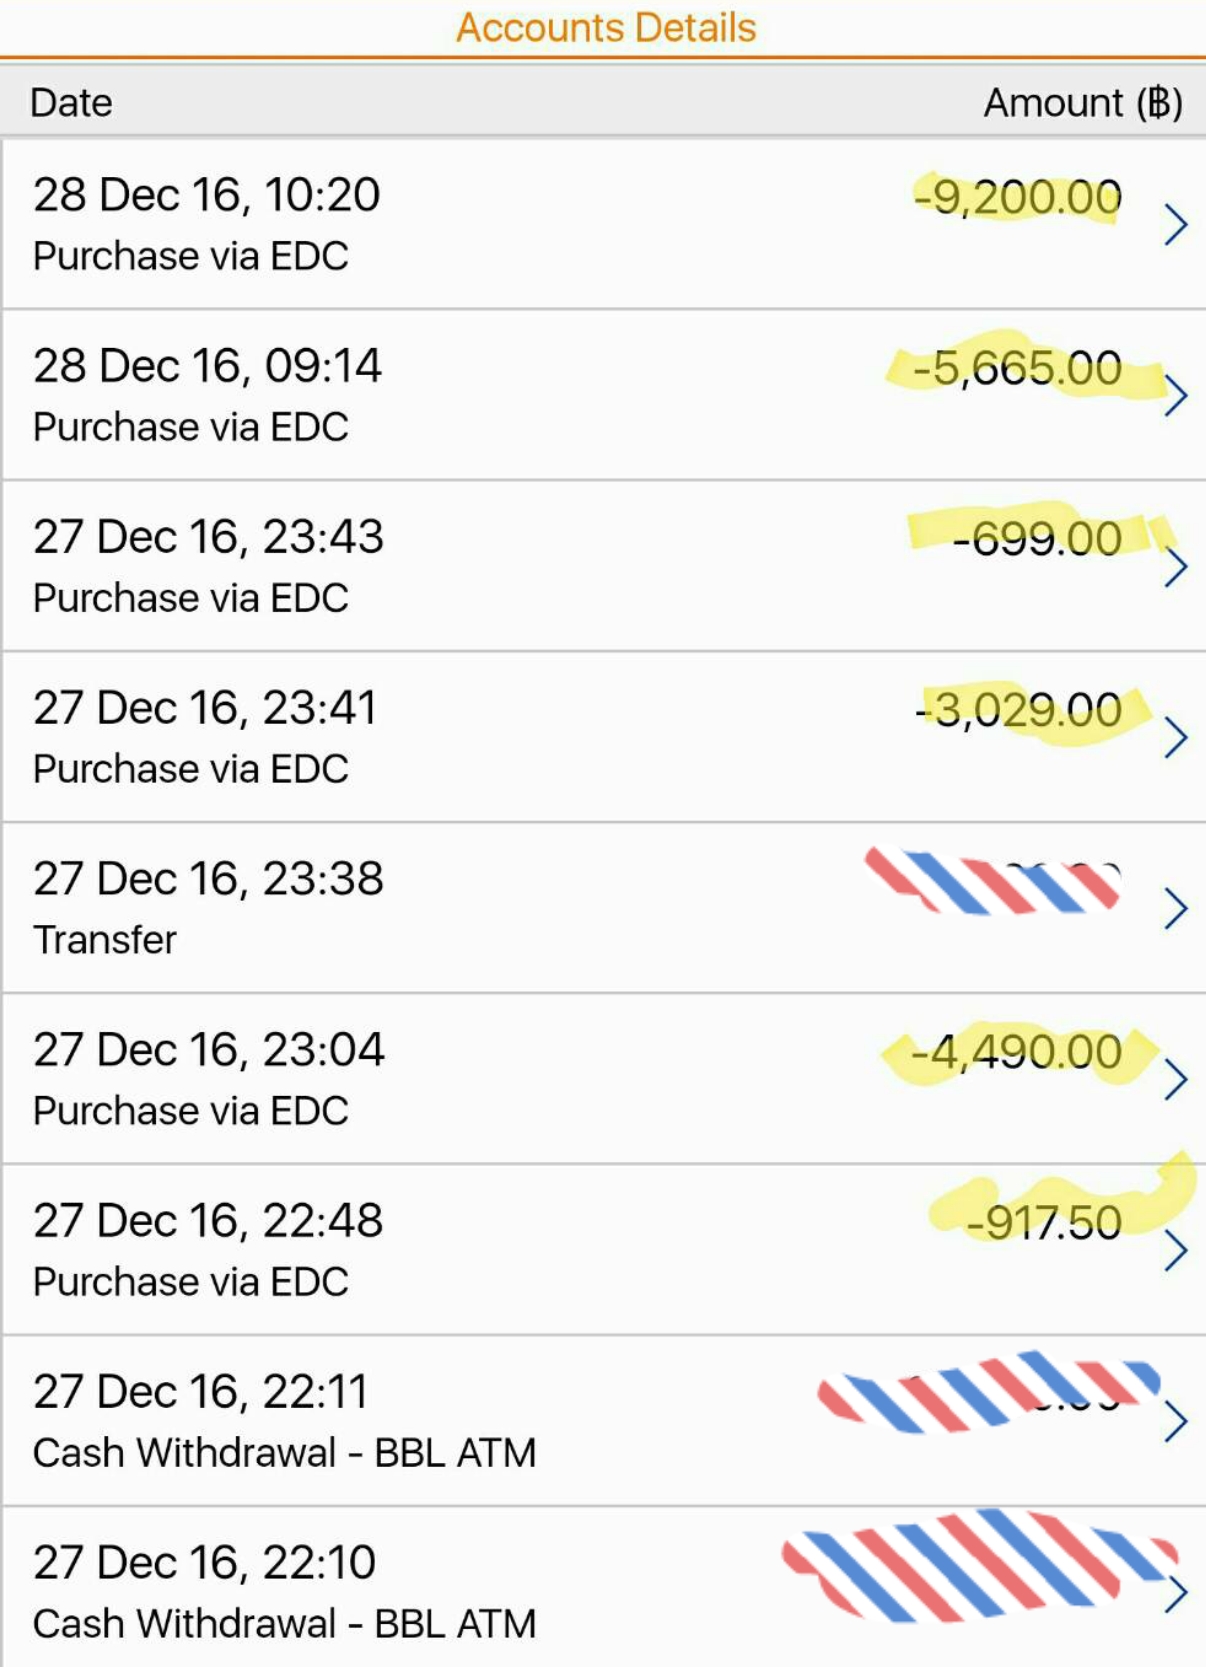Tap chevron beside the -3,029.00 transaction
Screen dimensions: 1206x1667
(x=1176, y=738)
